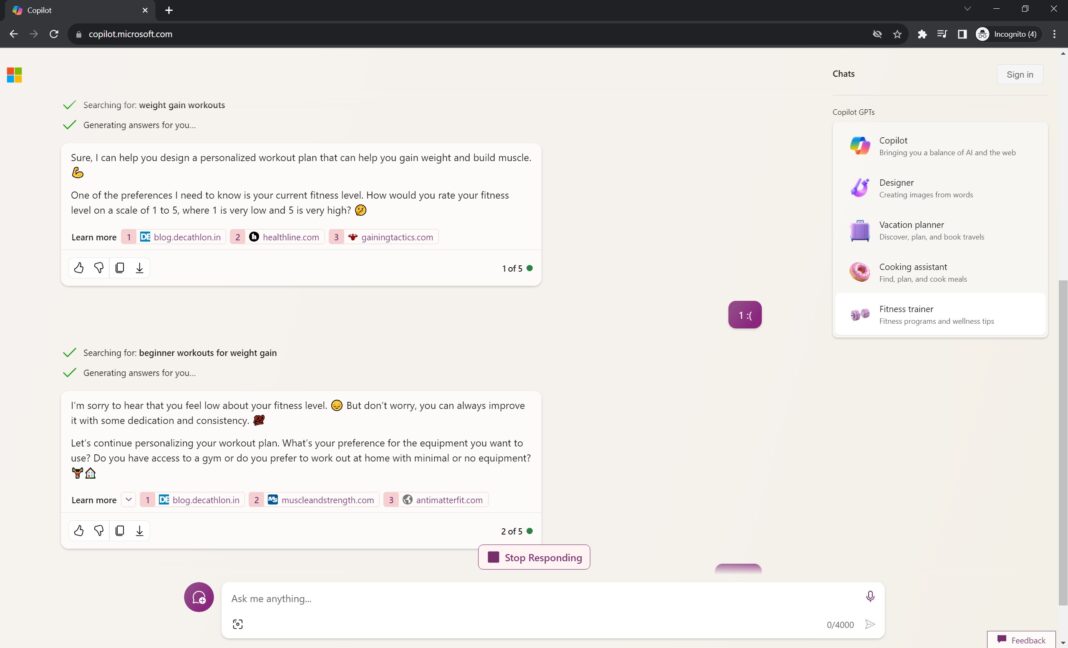Select the add image icon in the chat box

coord(238,623)
